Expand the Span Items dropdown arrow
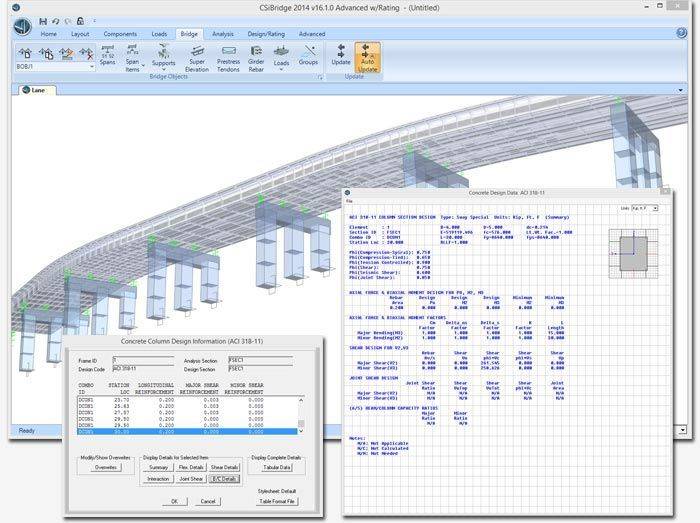 pyautogui.click(x=143, y=66)
